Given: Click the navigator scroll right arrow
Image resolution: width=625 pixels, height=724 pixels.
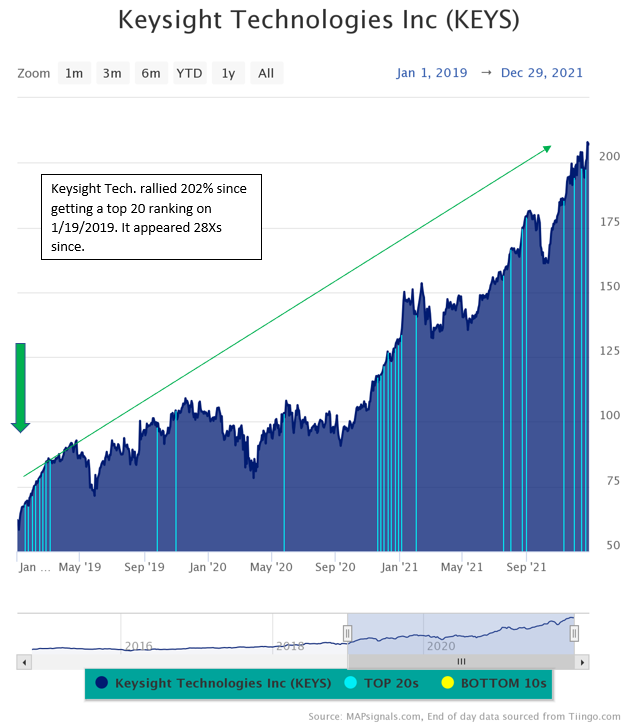Looking at the screenshot, I should (582, 662).
